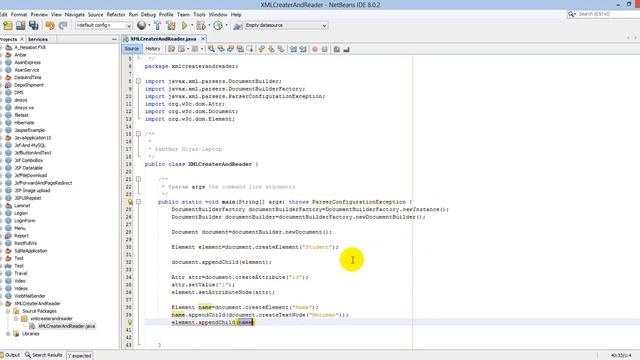Viewport: 640px width, 360px height.
Task: Switch the editor to History view
Action: 153,49
